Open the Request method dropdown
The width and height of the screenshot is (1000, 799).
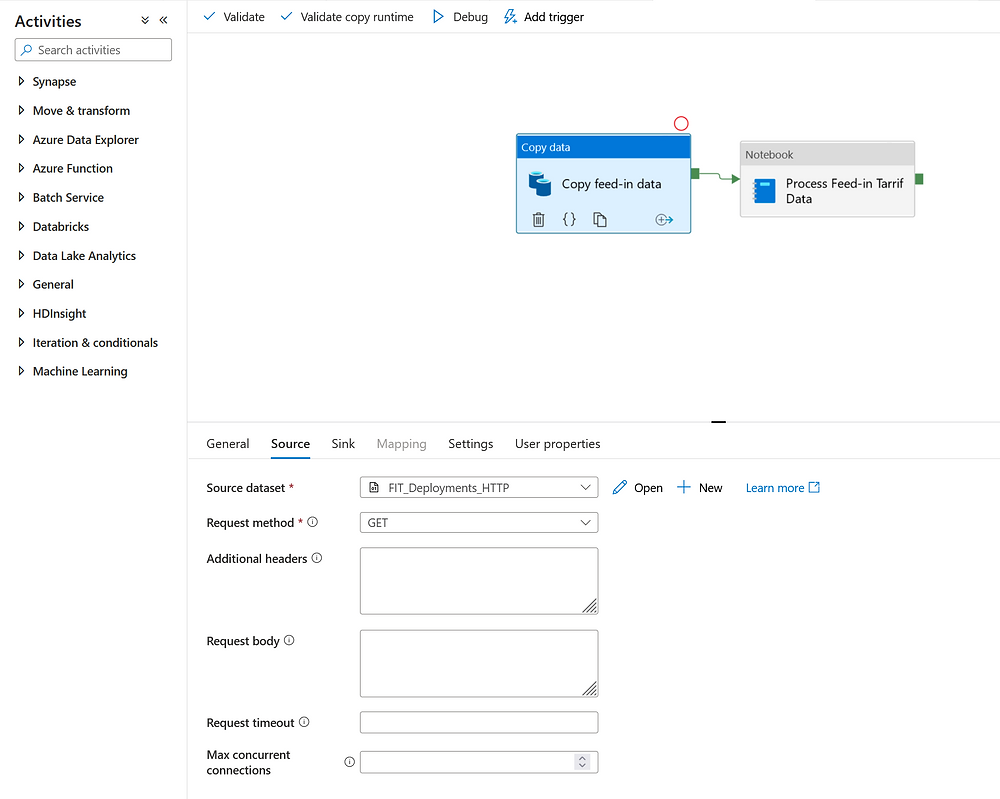tap(479, 522)
